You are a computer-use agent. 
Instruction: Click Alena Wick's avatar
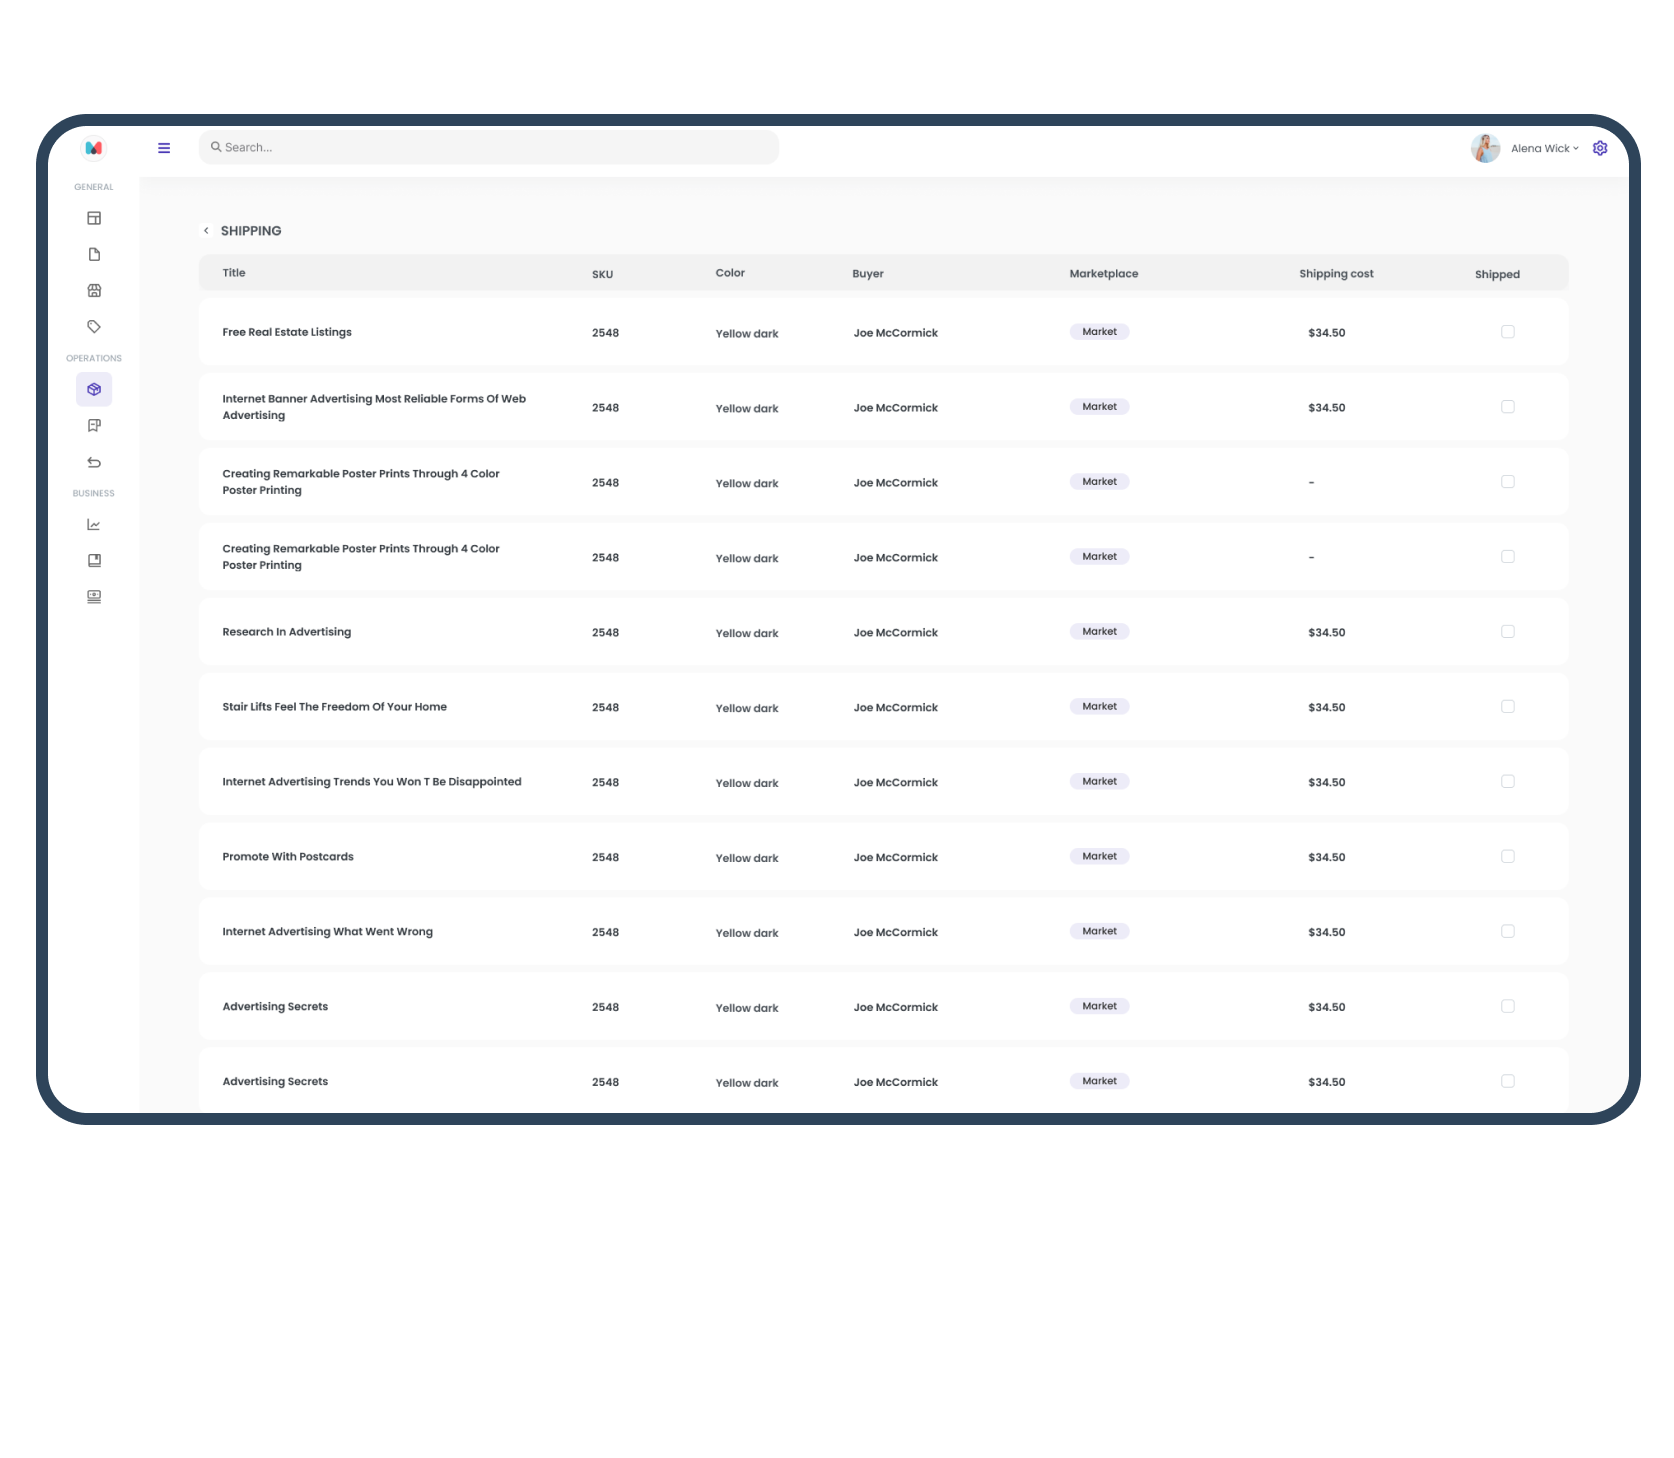tap(1486, 148)
